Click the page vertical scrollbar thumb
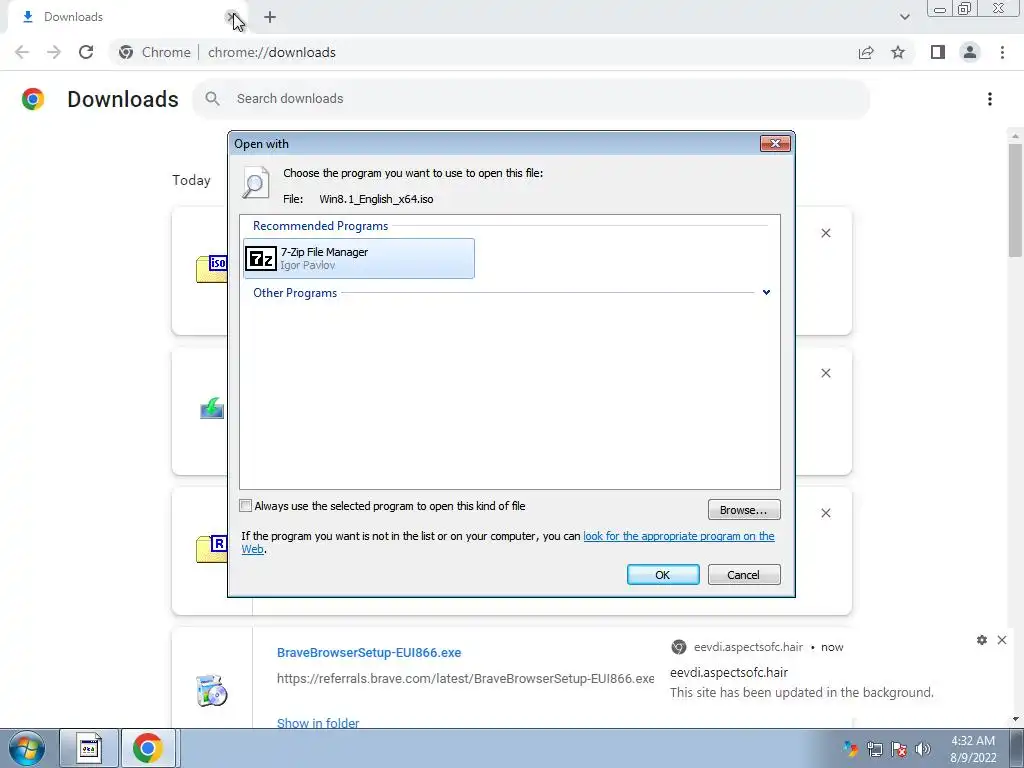Image resolution: width=1024 pixels, height=768 pixels. (1015, 200)
